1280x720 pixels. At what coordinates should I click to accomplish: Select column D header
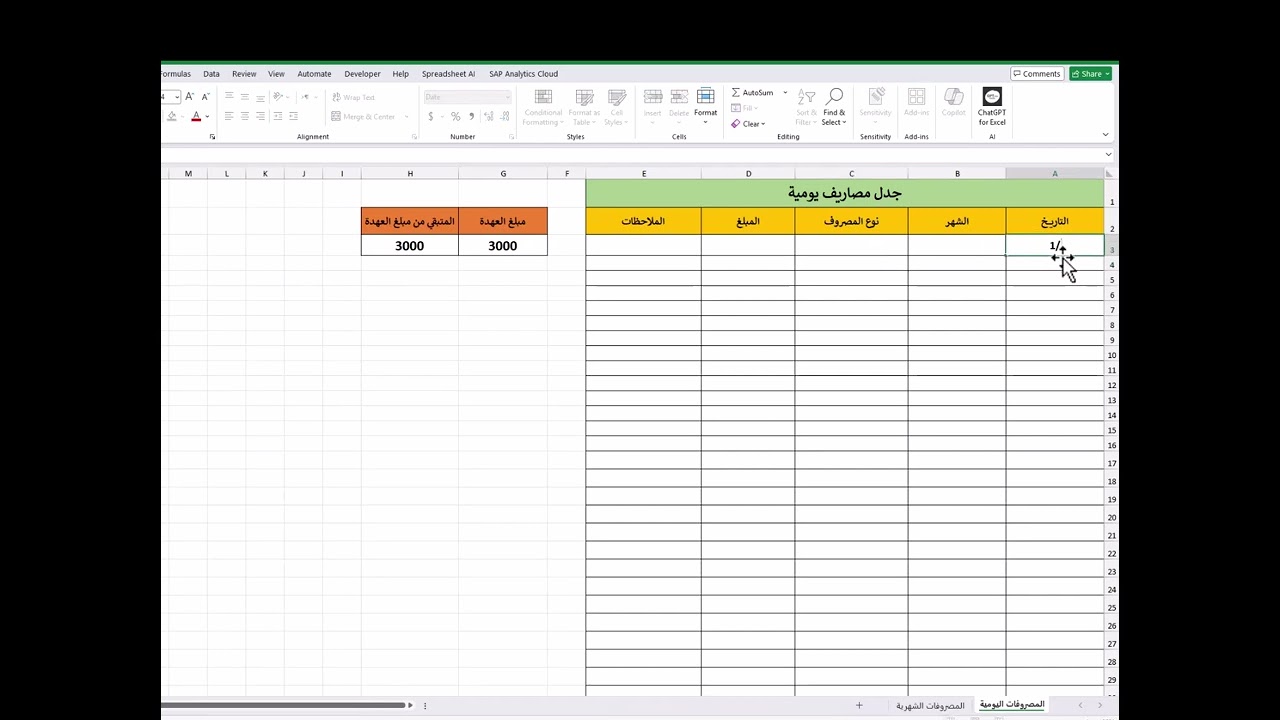[x=748, y=174]
